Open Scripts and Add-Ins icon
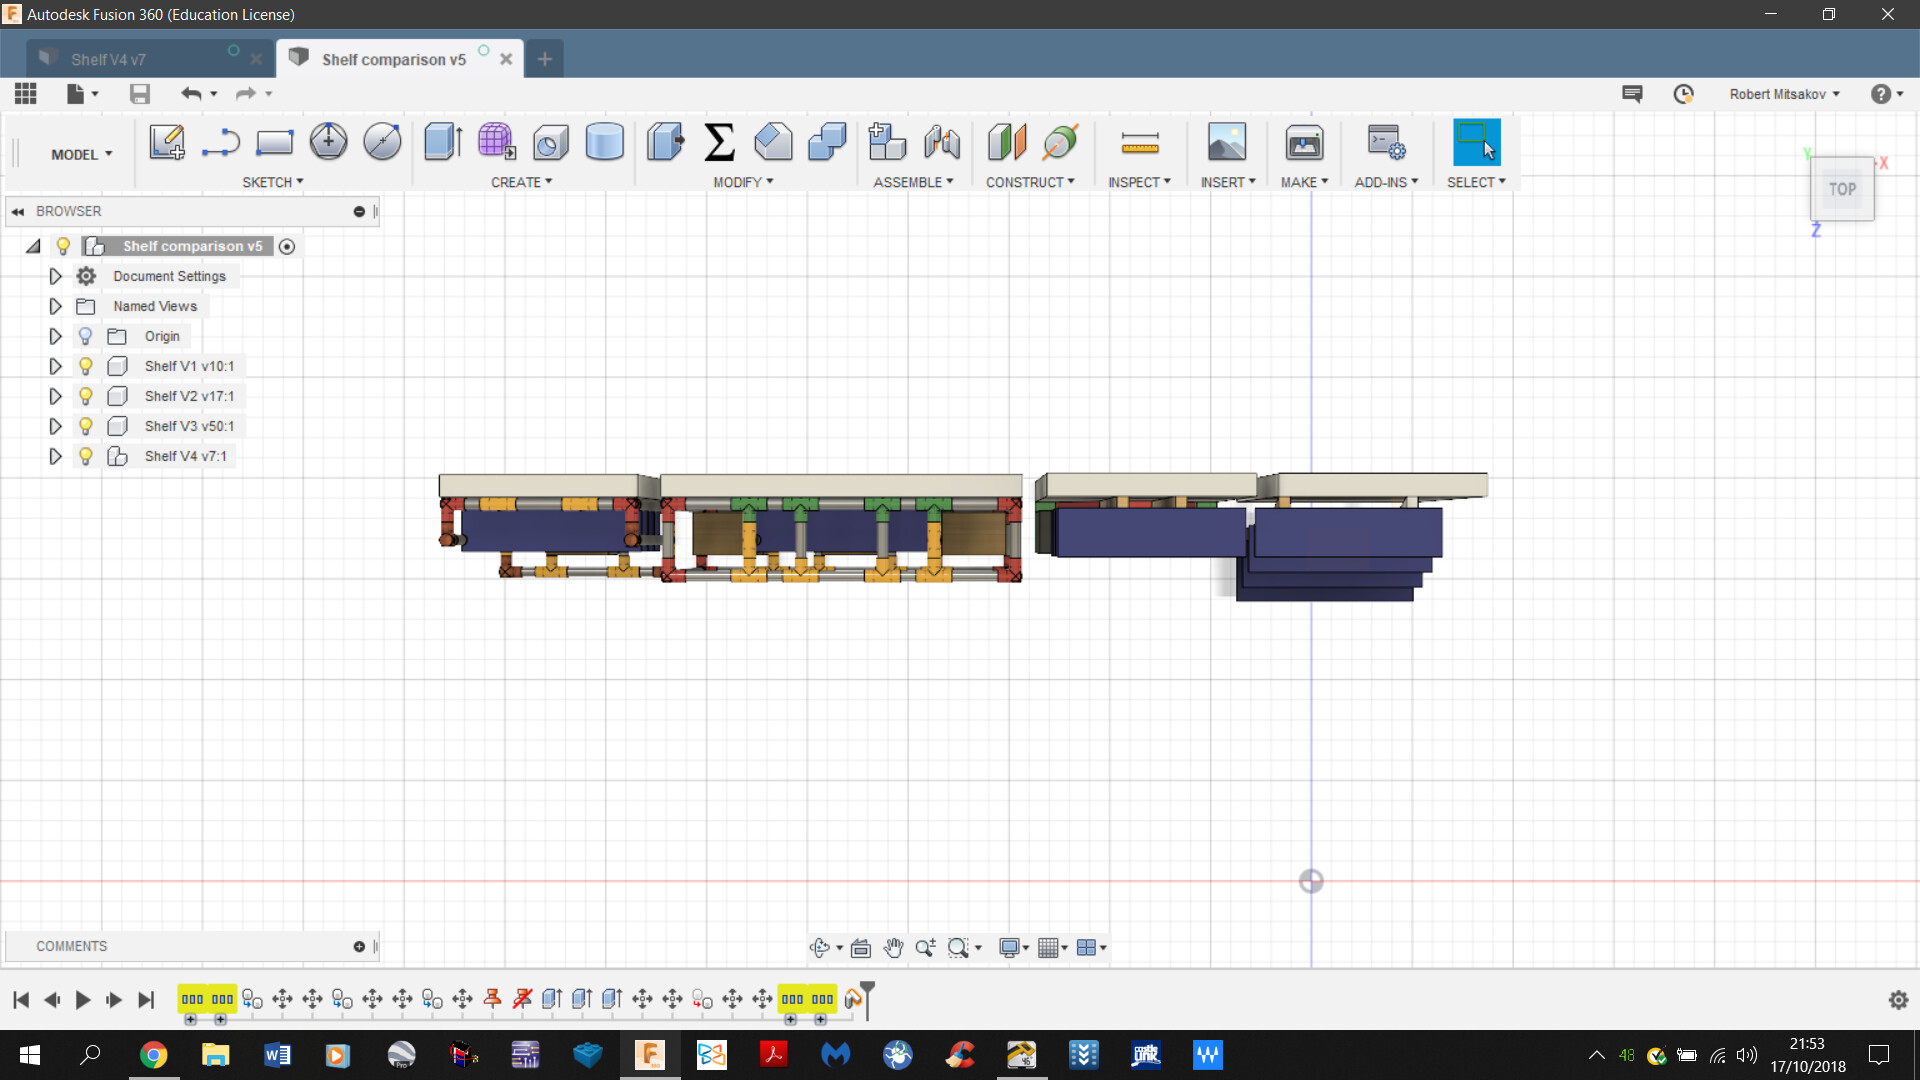Screen dimensions: 1920x1080 1386,142
